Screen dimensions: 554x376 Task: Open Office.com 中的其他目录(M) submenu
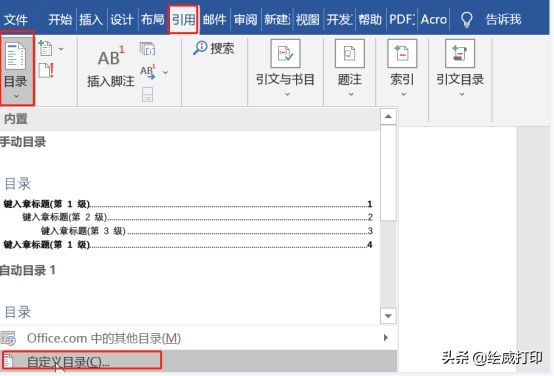[x=198, y=338]
